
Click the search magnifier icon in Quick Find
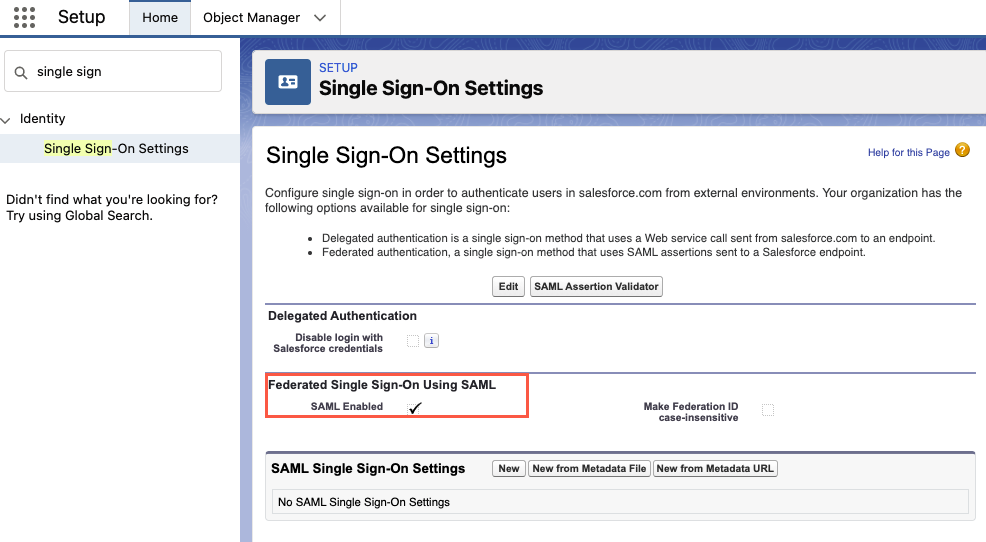coord(21,72)
